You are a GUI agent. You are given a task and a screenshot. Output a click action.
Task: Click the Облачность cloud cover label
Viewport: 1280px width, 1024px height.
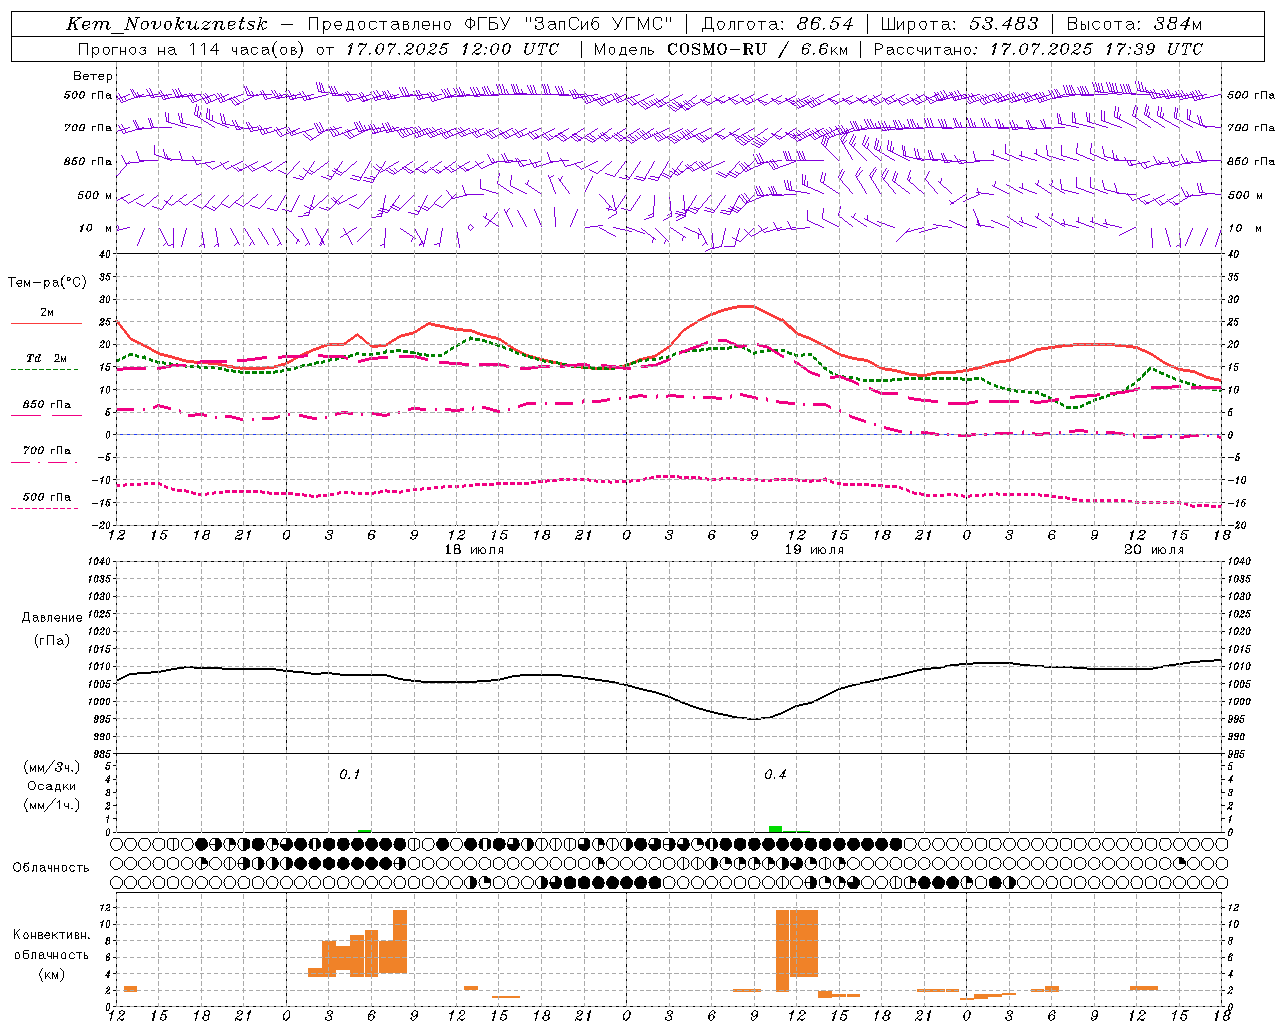[51, 868]
